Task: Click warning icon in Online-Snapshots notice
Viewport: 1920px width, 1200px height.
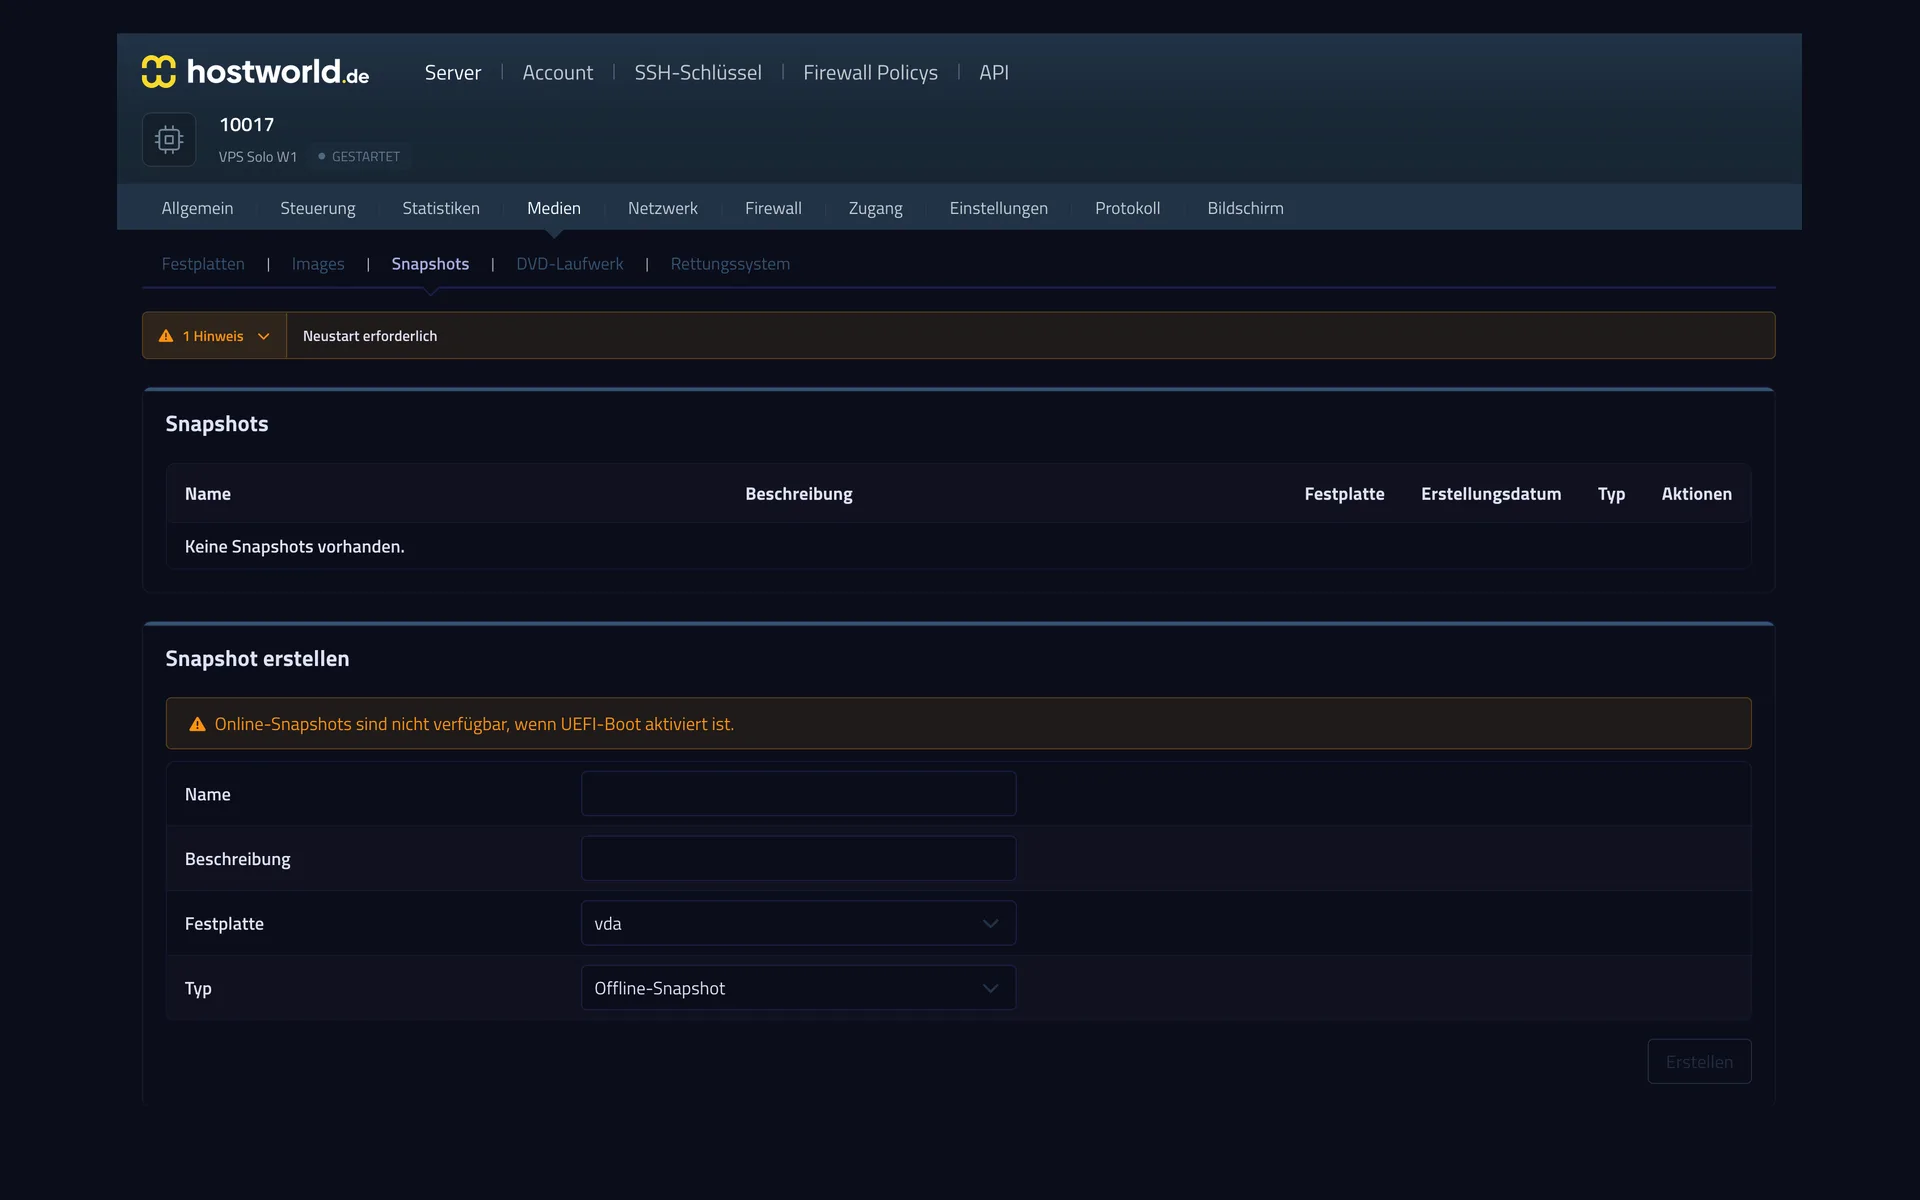Action: (197, 724)
